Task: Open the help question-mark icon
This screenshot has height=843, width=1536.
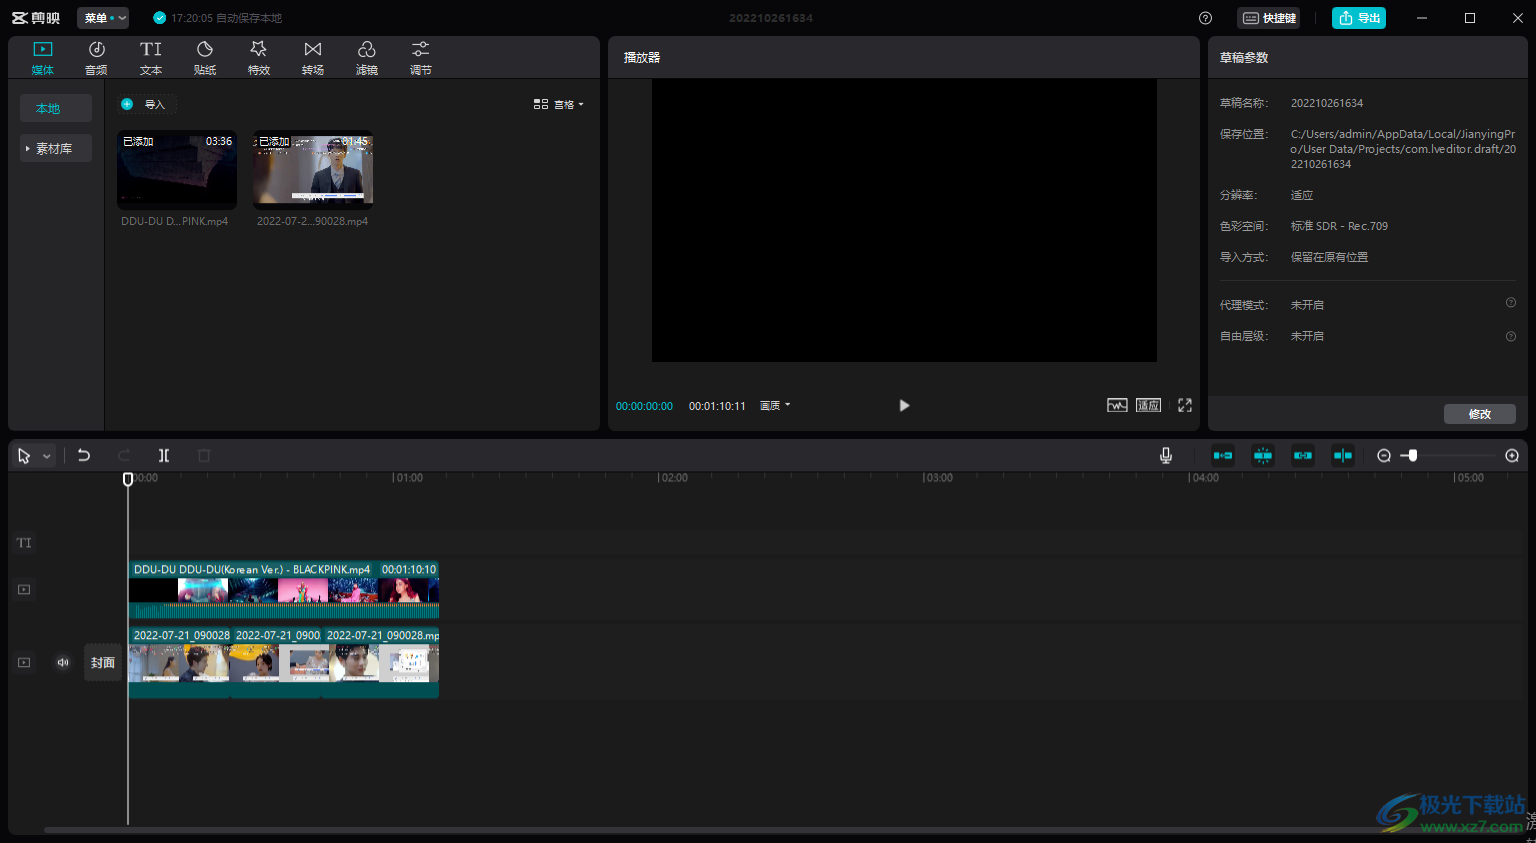Action: [x=1205, y=18]
